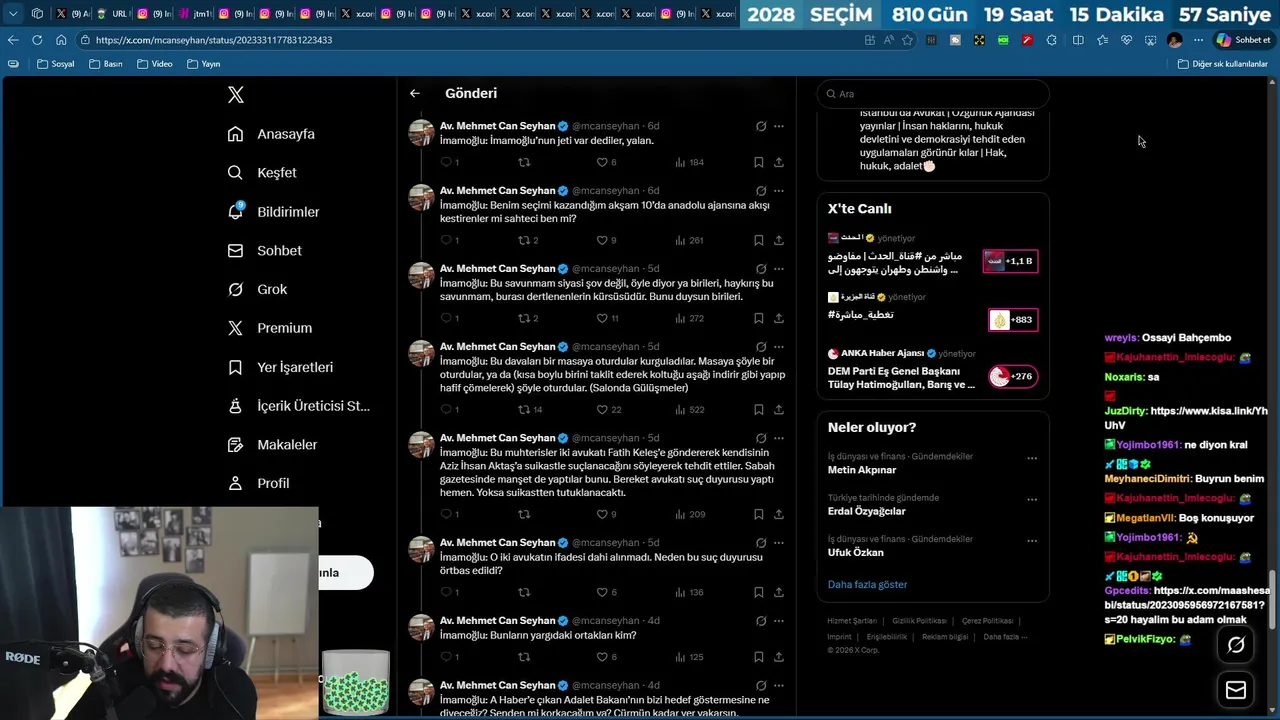
Task: Like 'Bu davaları bir masaya' tweet
Action: click(x=602, y=409)
